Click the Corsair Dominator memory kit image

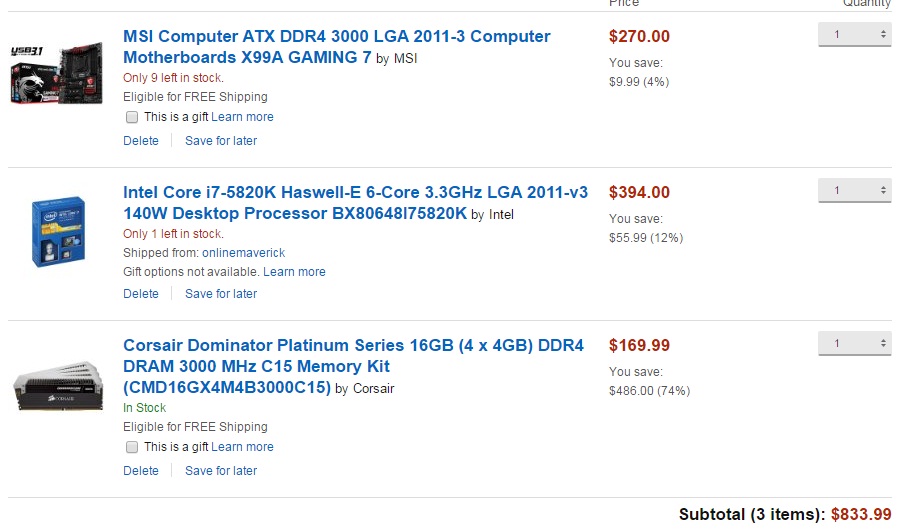59,385
